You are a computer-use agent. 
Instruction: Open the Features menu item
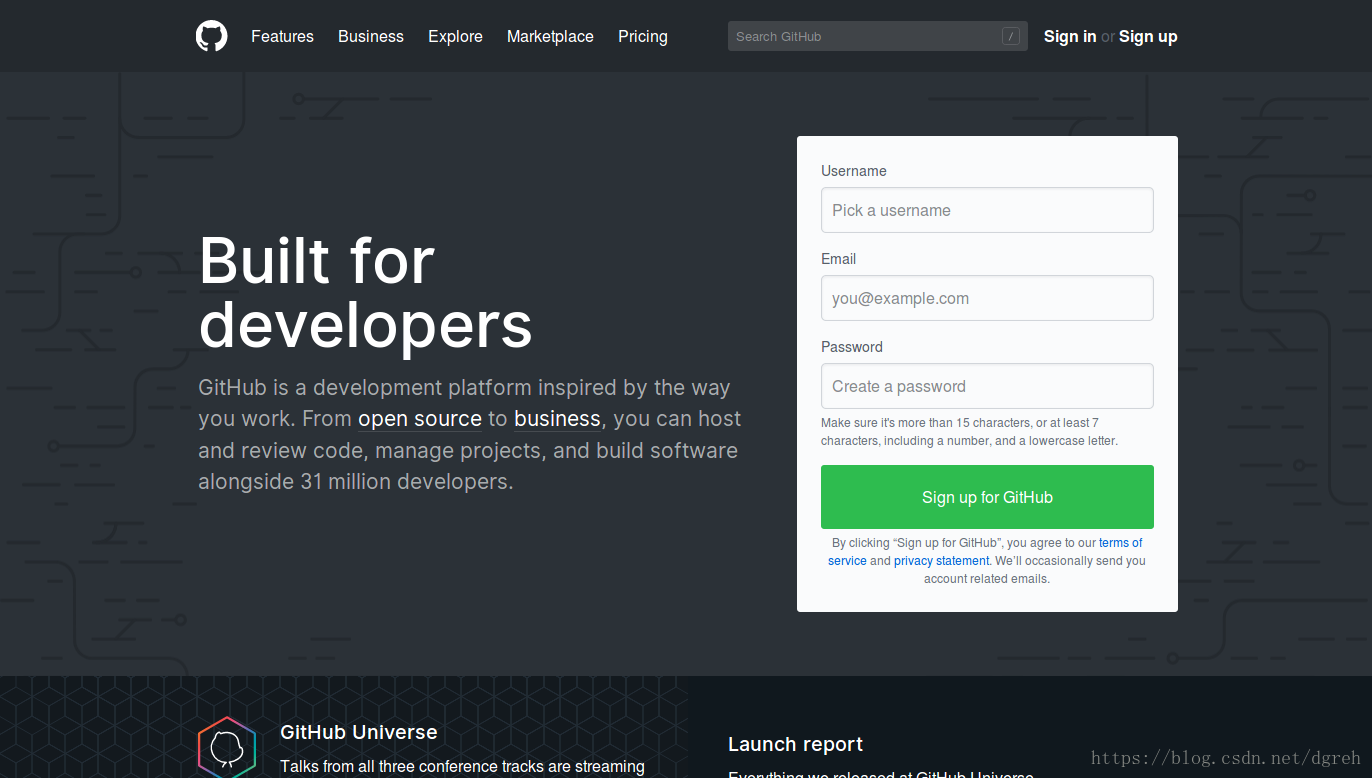[x=282, y=36]
